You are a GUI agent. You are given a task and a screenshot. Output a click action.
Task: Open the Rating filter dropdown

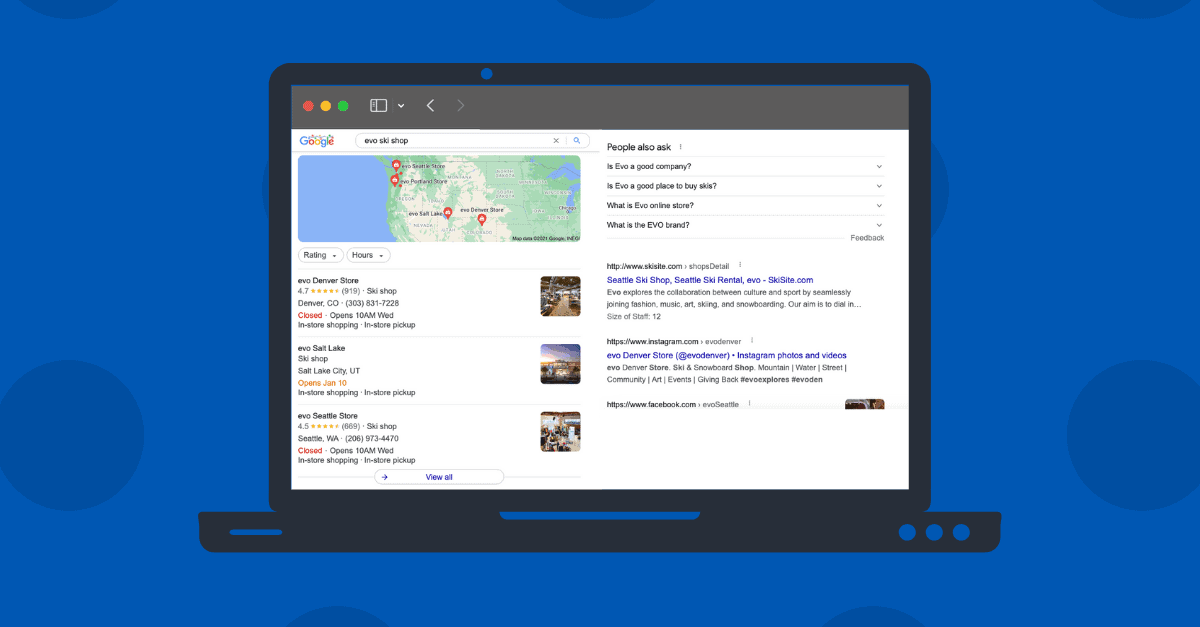pyautogui.click(x=320, y=255)
